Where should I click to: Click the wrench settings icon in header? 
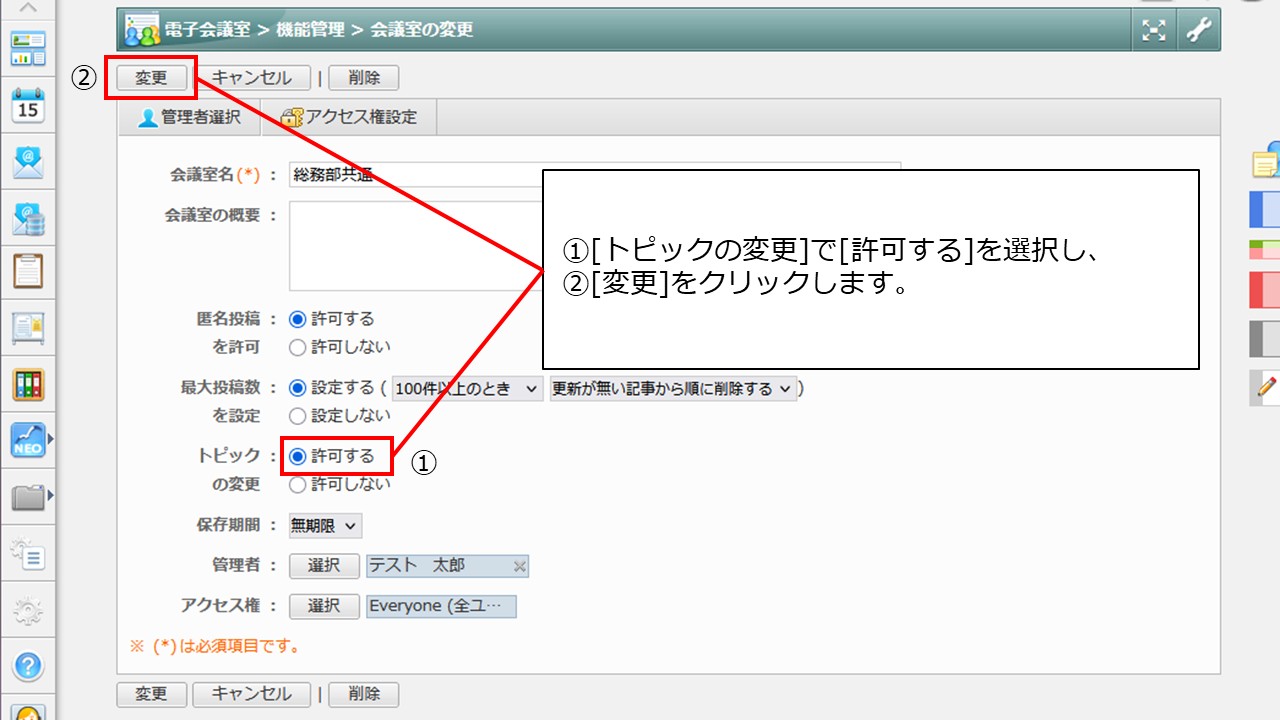1197,30
